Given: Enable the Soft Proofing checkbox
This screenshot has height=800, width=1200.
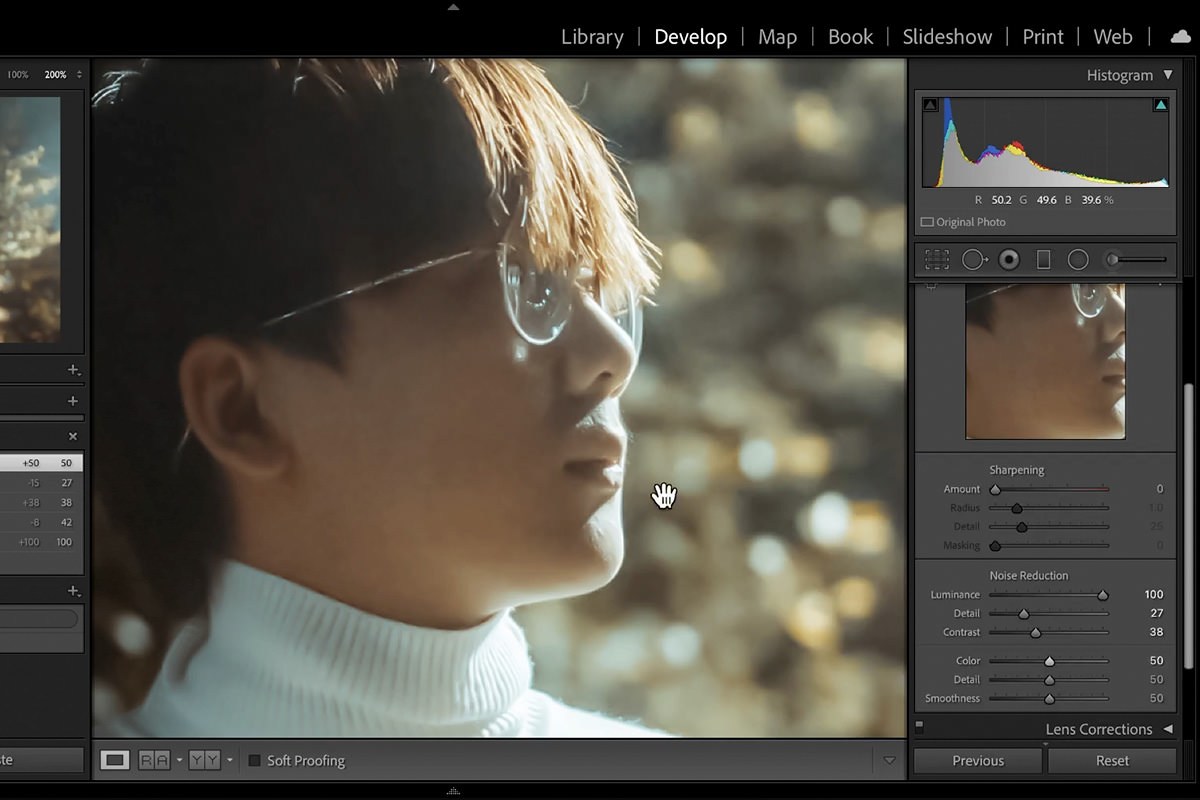Looking at the screenshot, I should click(254, 761).
